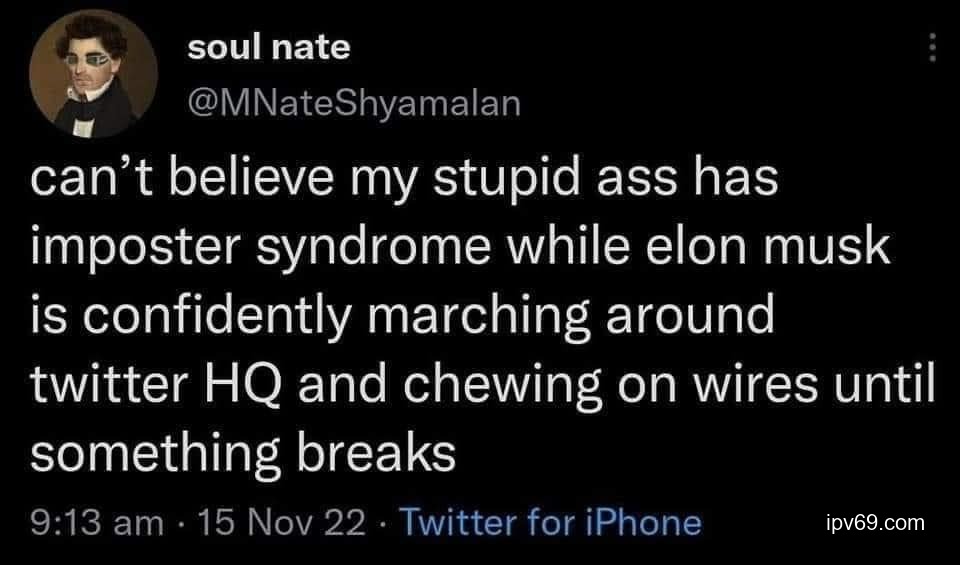Open the three-dot more options menu

coord(932,47)
